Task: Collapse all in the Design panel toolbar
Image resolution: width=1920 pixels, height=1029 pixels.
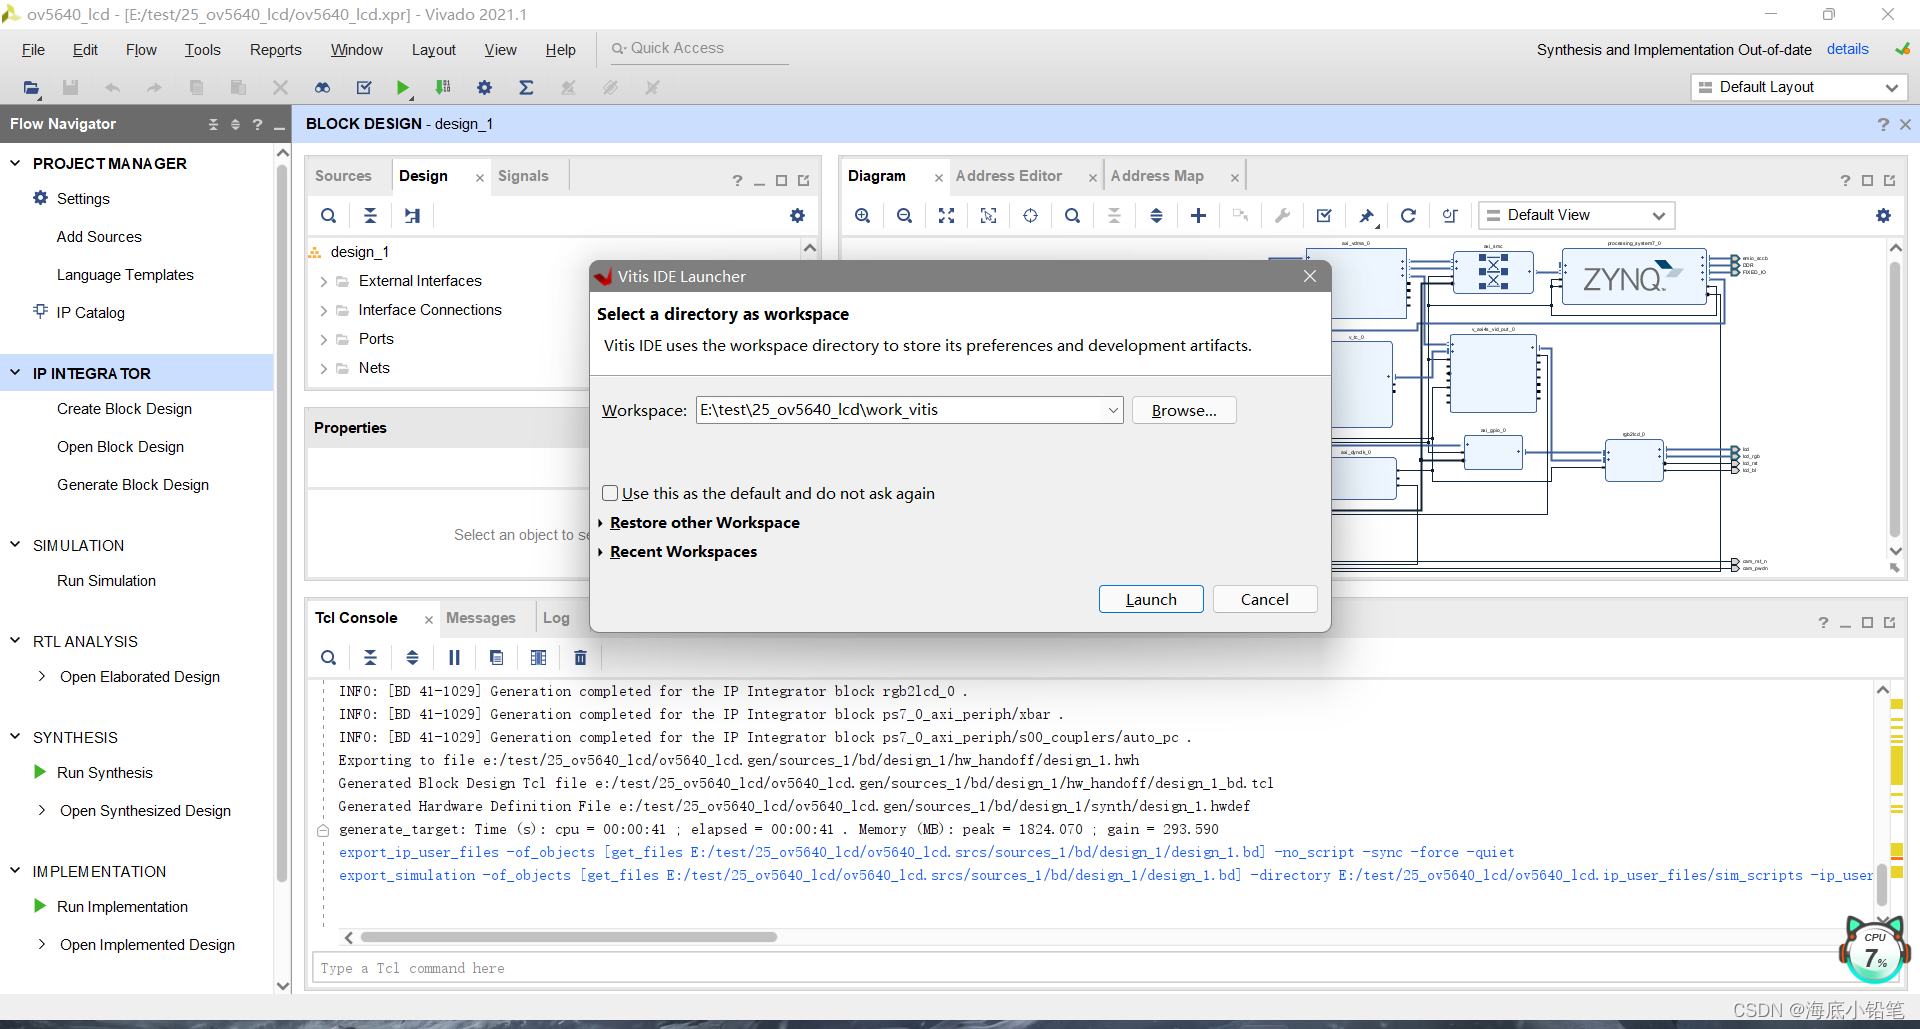Action: click(x=370, y=215)
